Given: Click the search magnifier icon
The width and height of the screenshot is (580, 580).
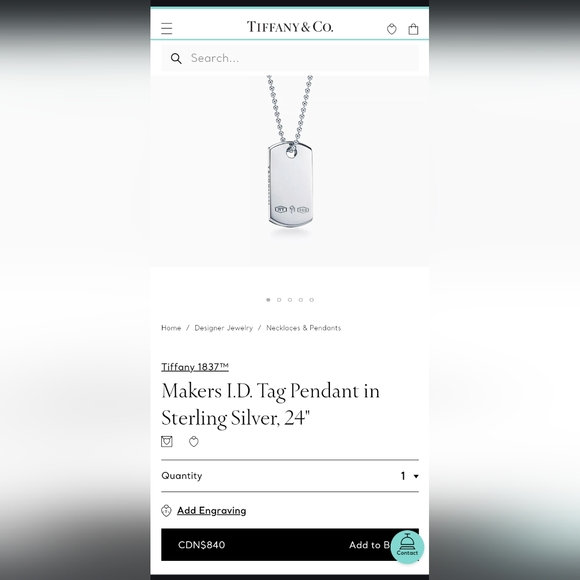Looking at the screenshot, I should point(176,58).
